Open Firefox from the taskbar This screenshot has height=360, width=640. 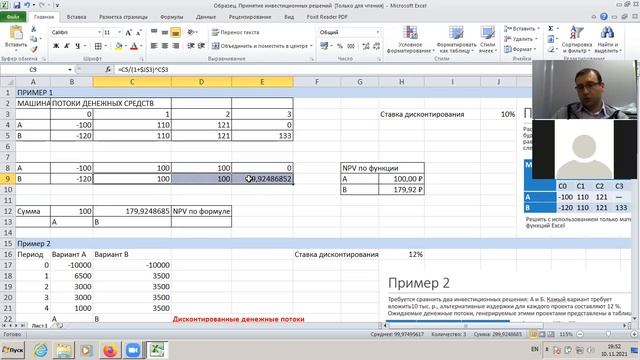pos(110,350)
